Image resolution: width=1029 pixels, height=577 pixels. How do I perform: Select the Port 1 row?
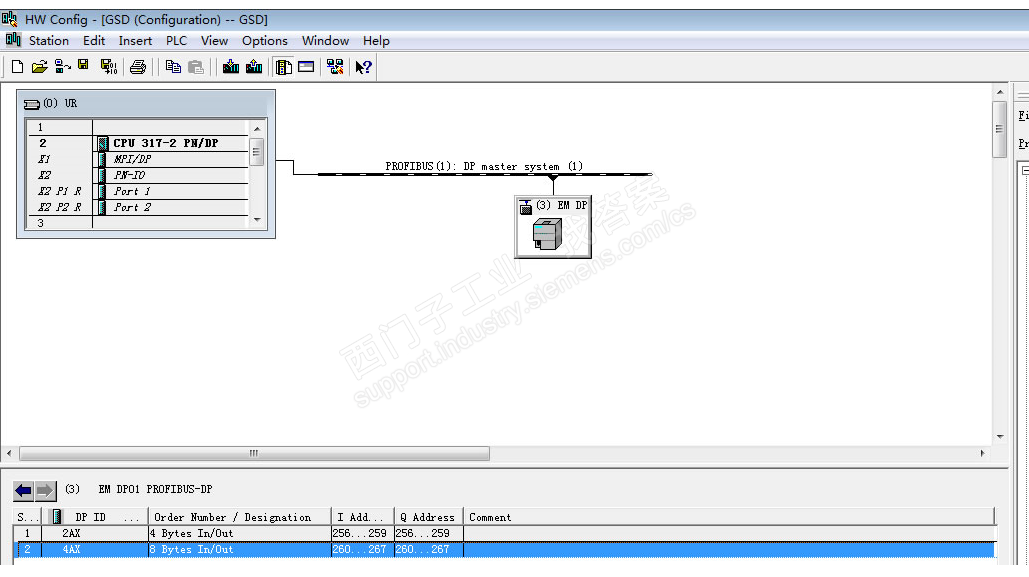[137, 191]
